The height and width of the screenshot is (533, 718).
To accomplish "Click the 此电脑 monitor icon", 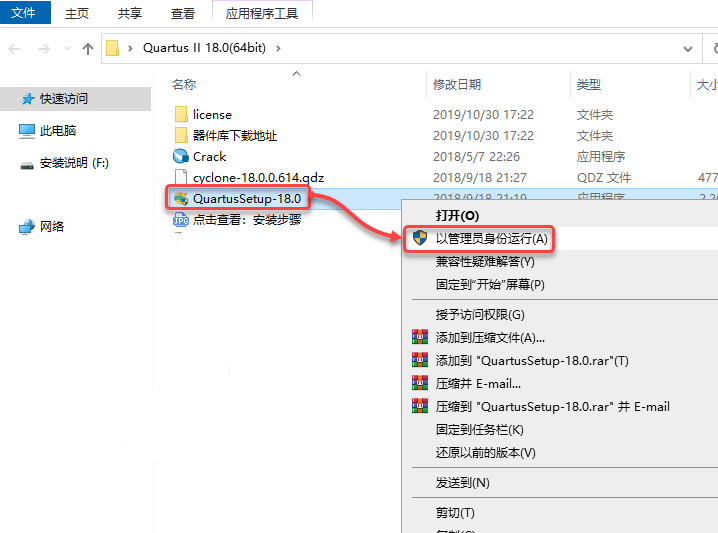I will tap(27, 131).
